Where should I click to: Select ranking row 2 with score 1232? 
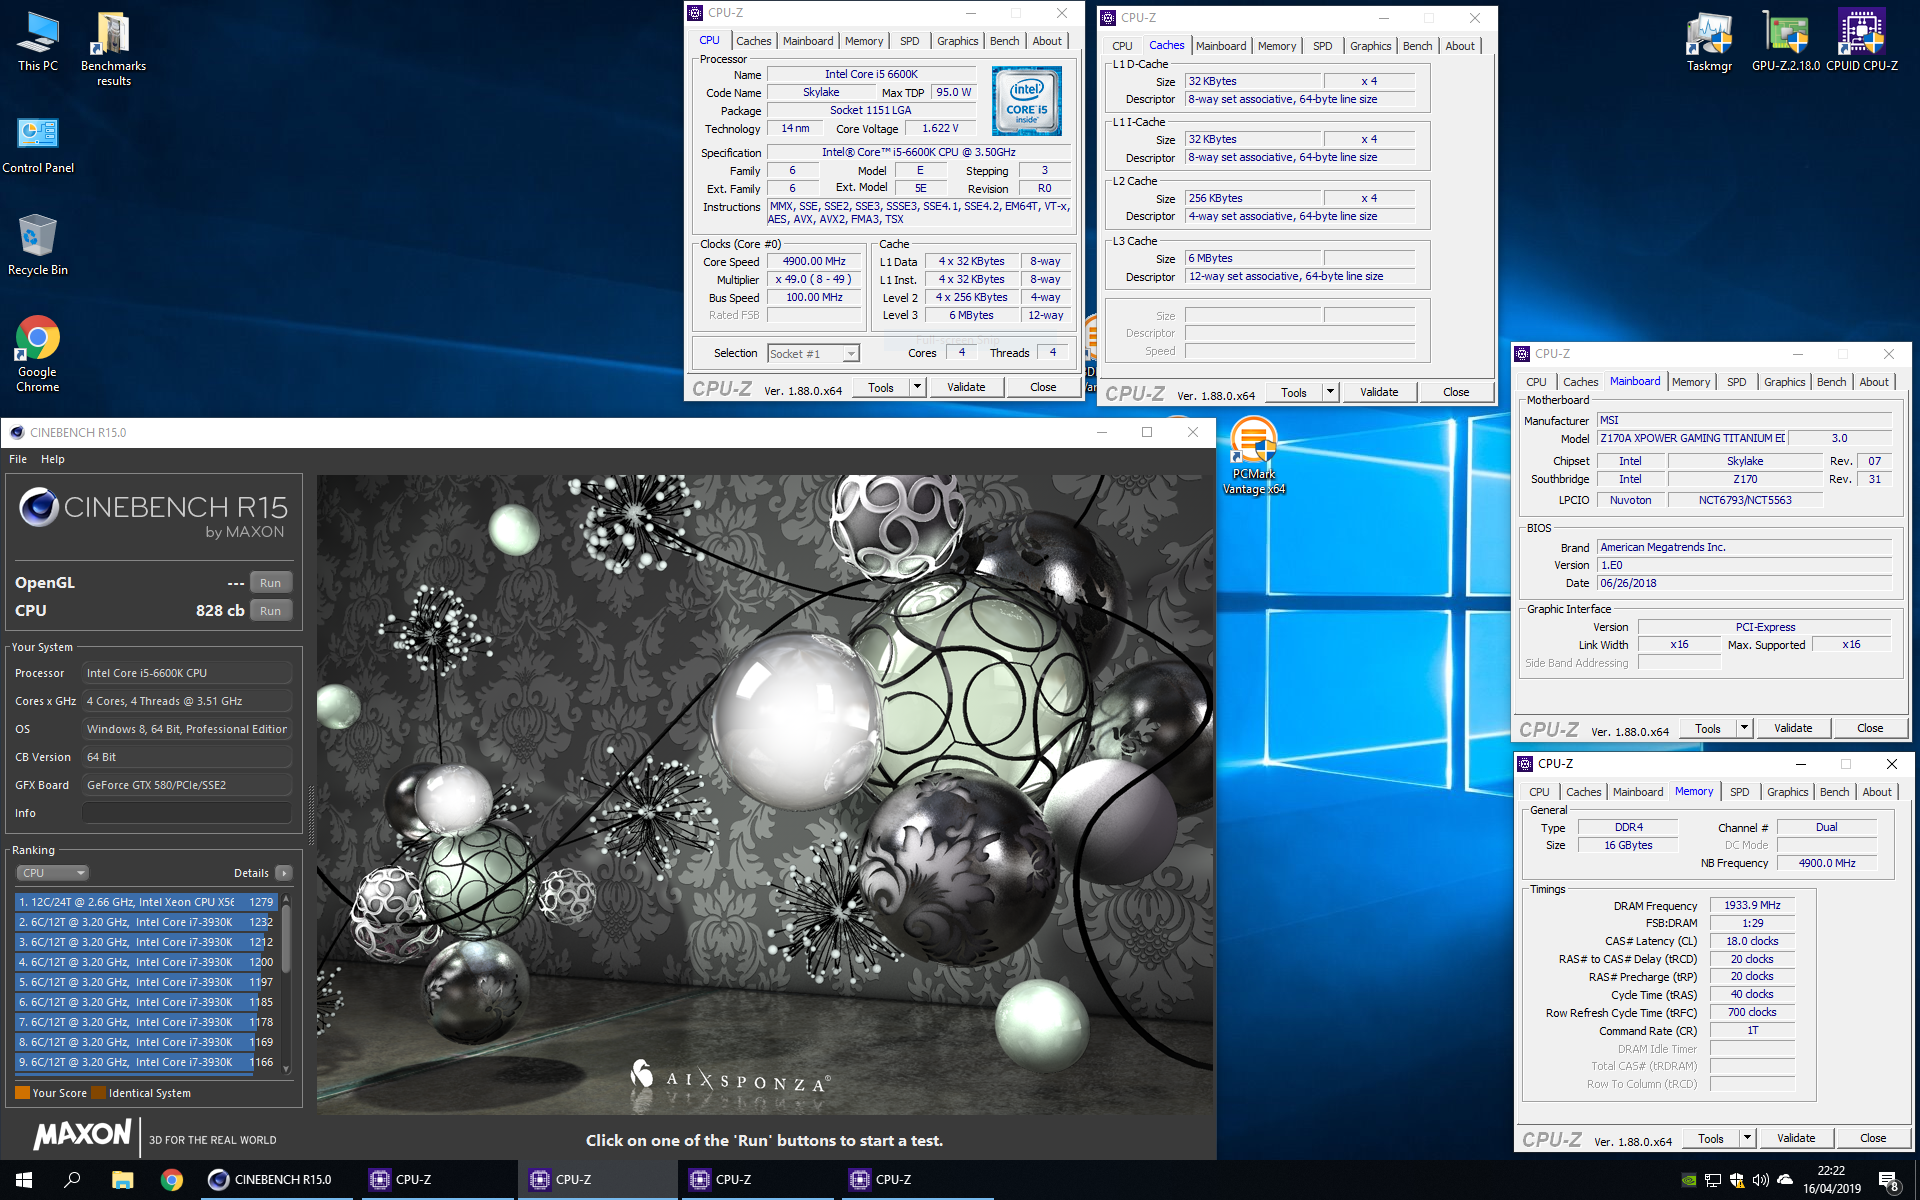pos(146,922)
